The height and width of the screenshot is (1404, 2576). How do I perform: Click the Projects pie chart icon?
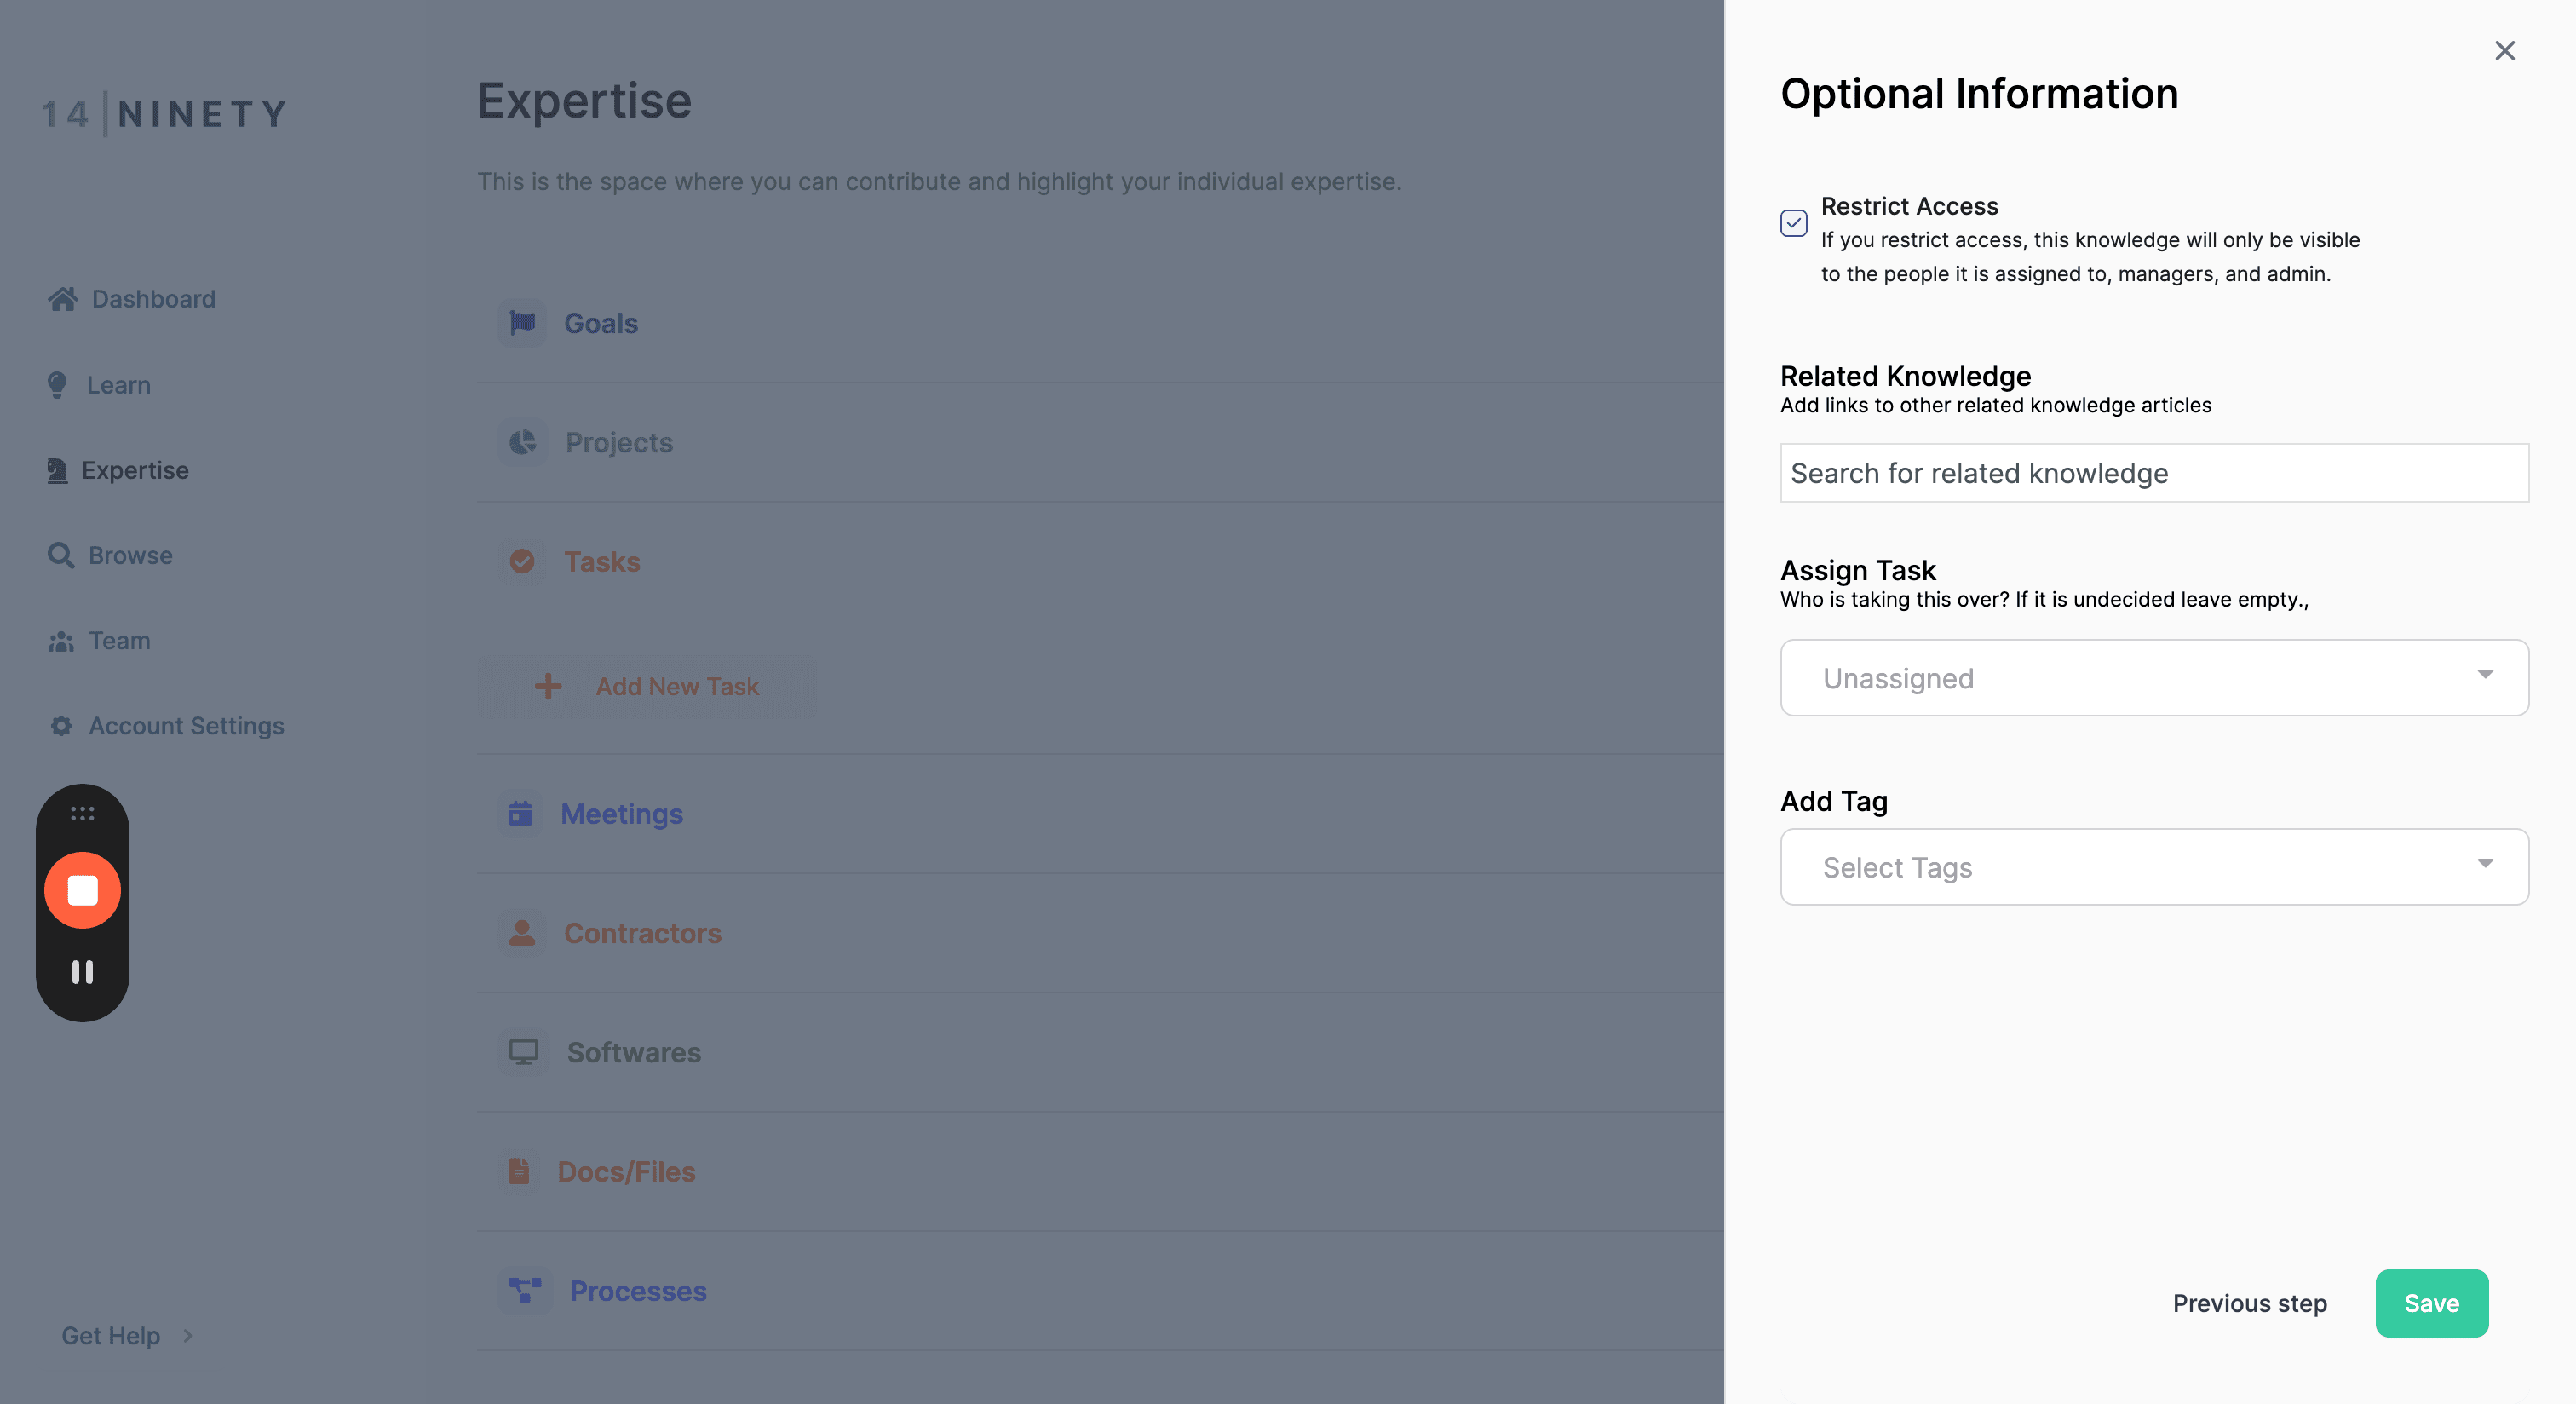[522, 442]
